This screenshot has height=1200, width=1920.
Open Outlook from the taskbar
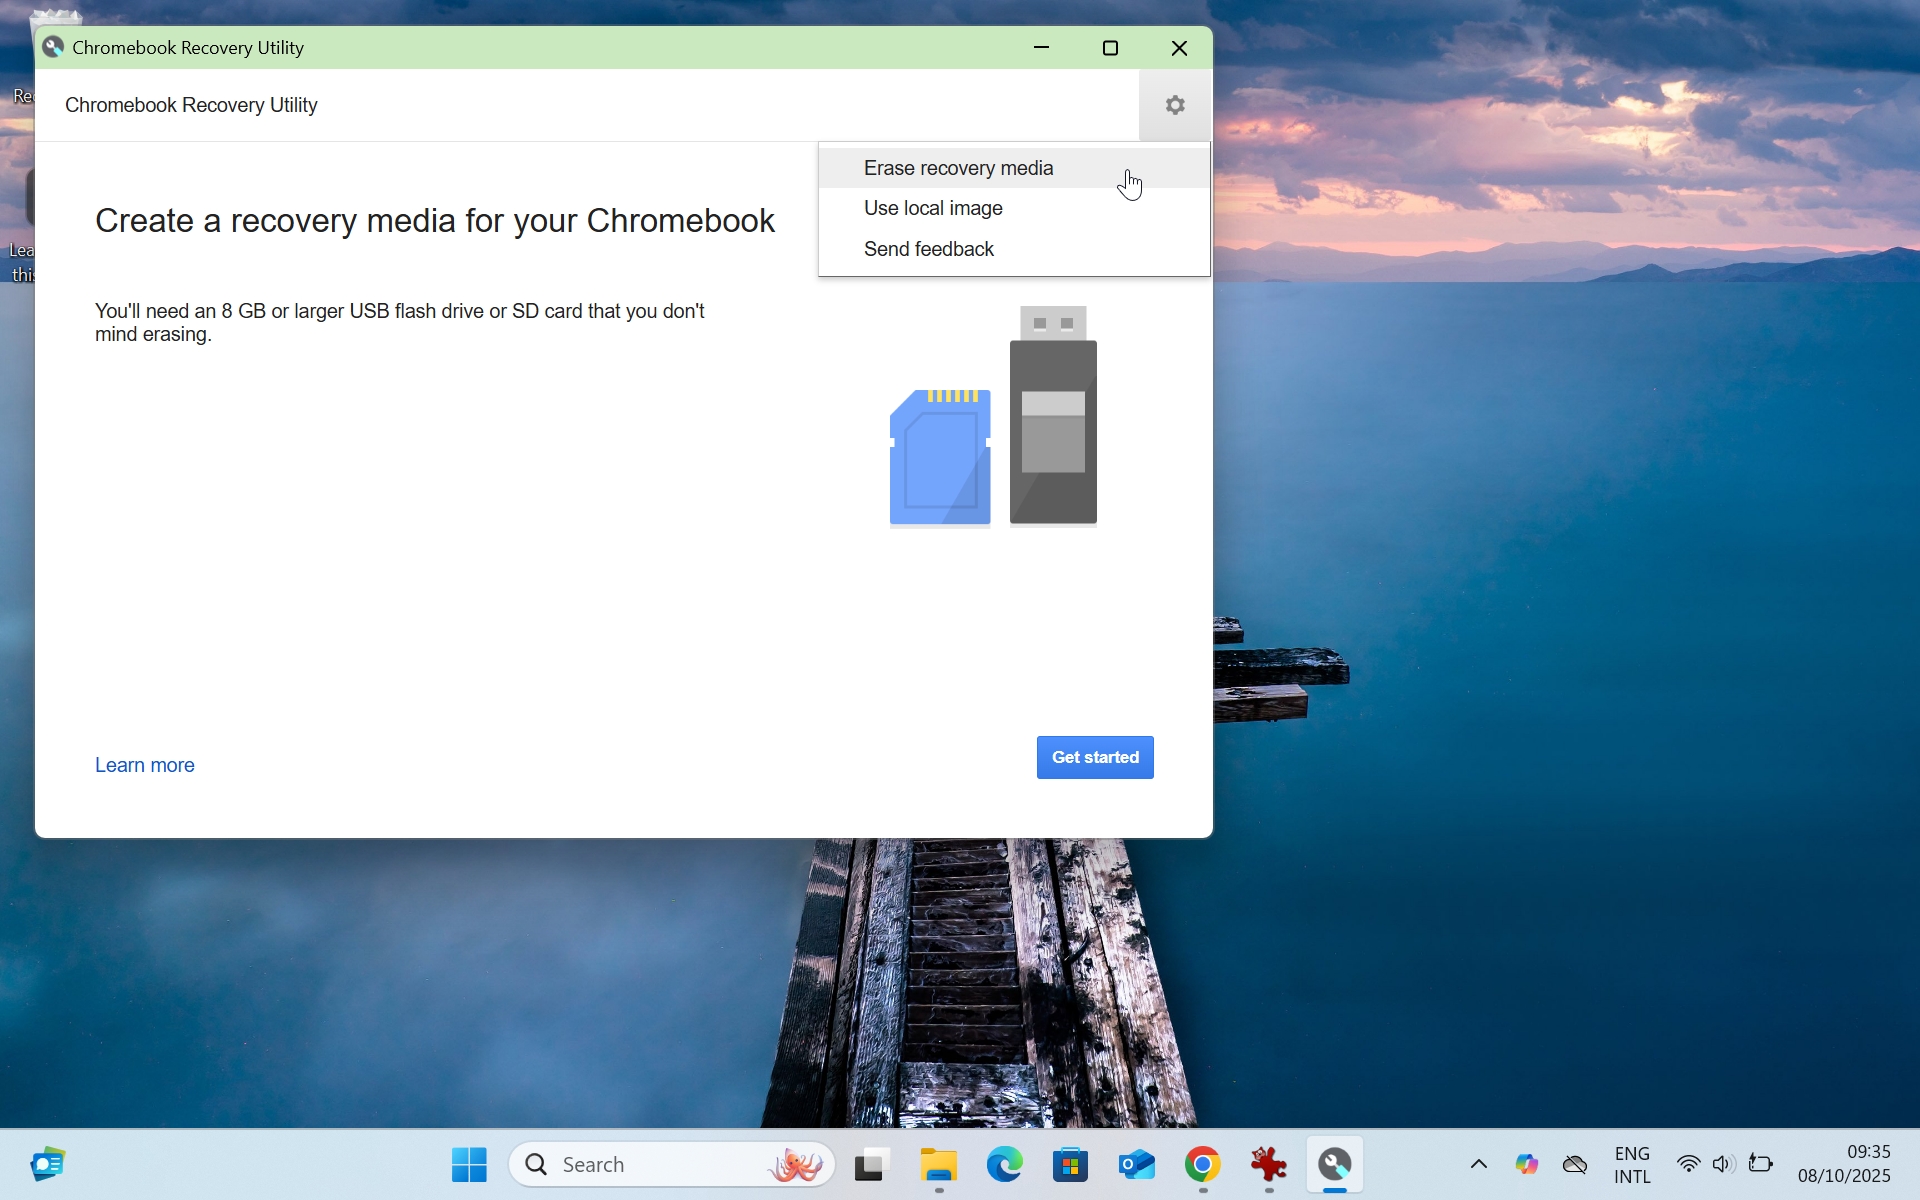1137,1164
